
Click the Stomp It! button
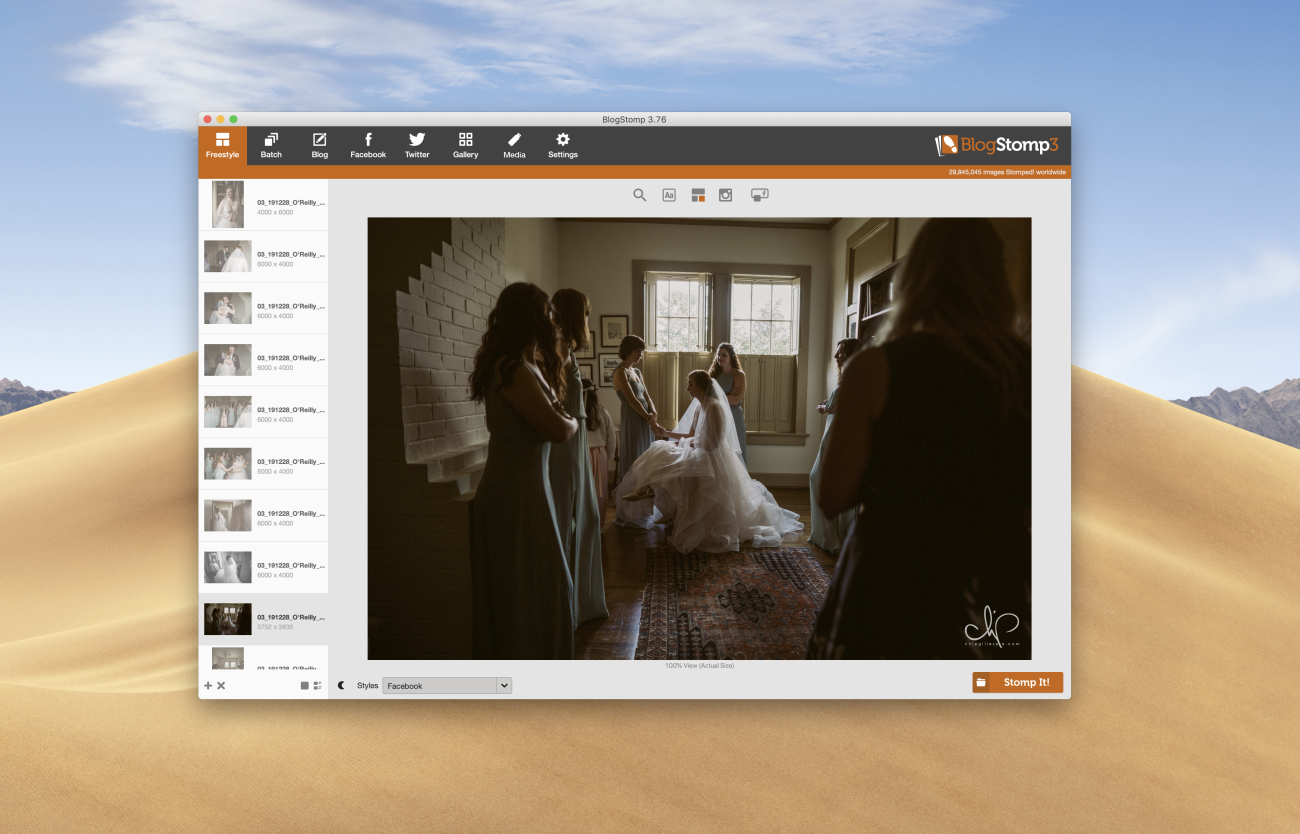(1017, 682)
